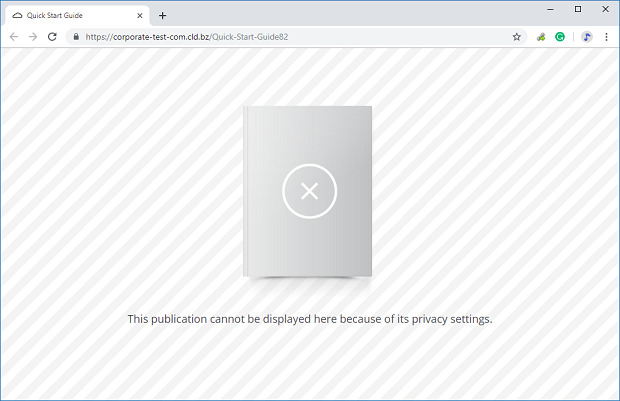Image resolution: width=620 pixels, height=401 pixels.
Task: Open the Grammarly extension
Action: click(x=560, y=37)
